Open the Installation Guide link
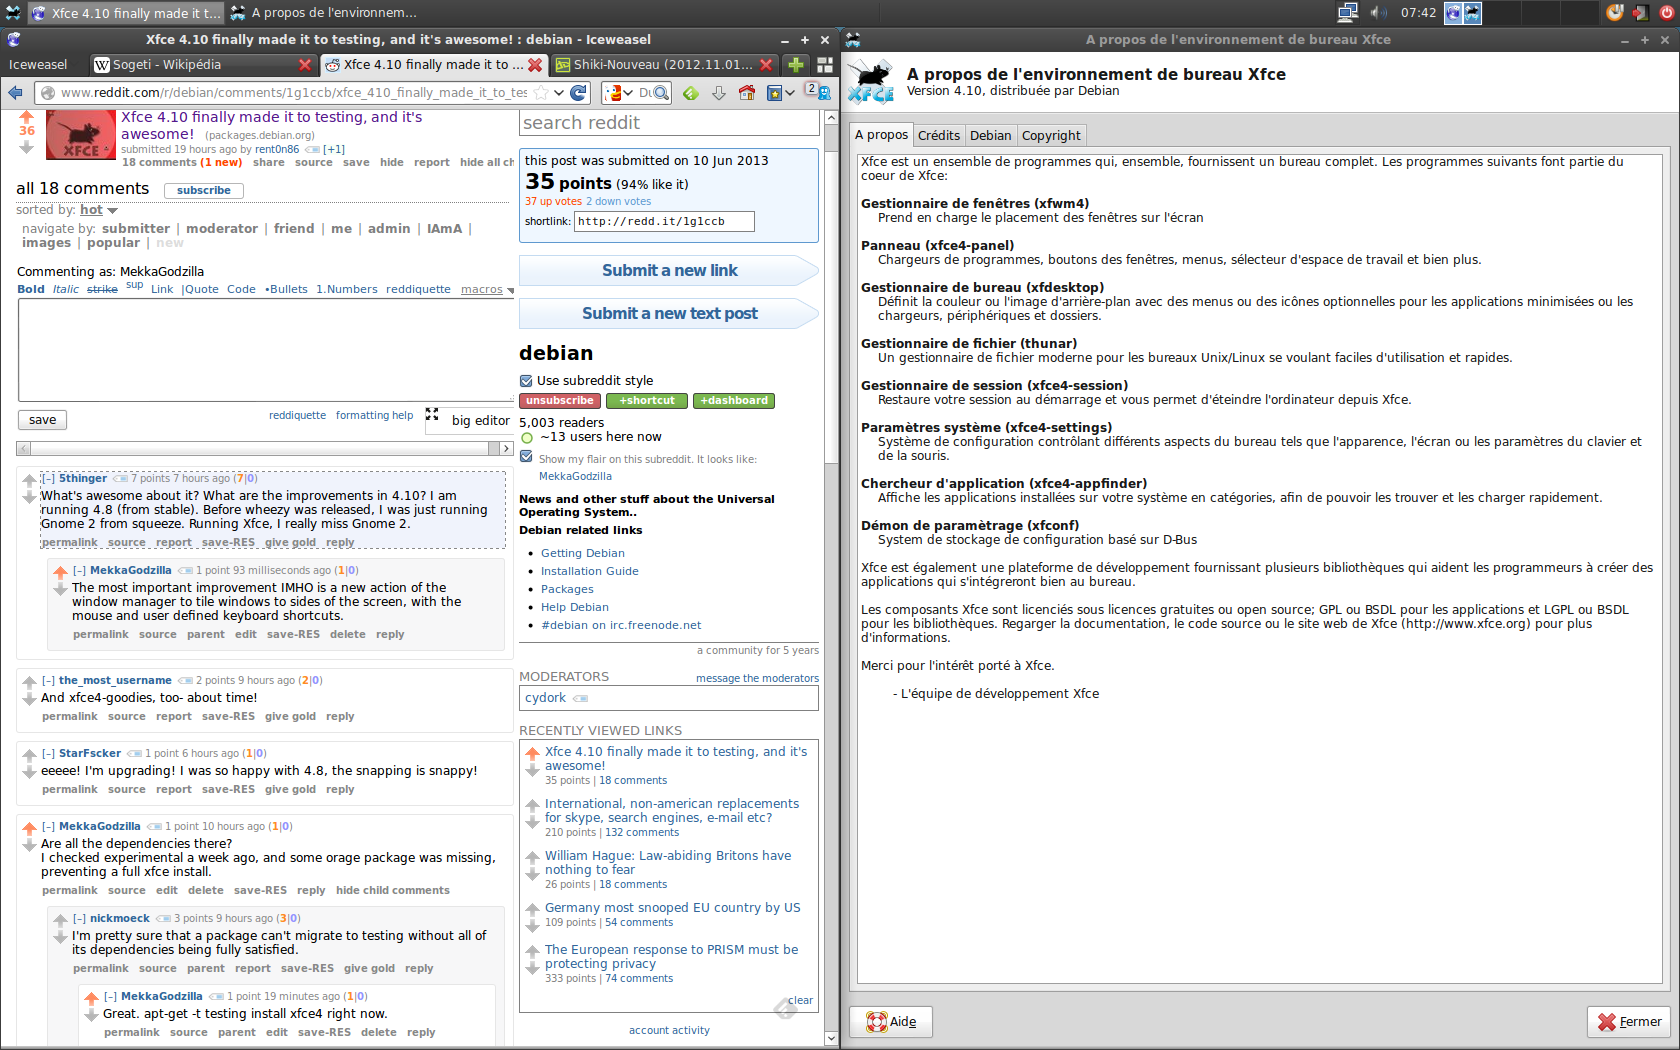Image resolution: width=1680 pixels, height=1050 pixels. (589, 571)
